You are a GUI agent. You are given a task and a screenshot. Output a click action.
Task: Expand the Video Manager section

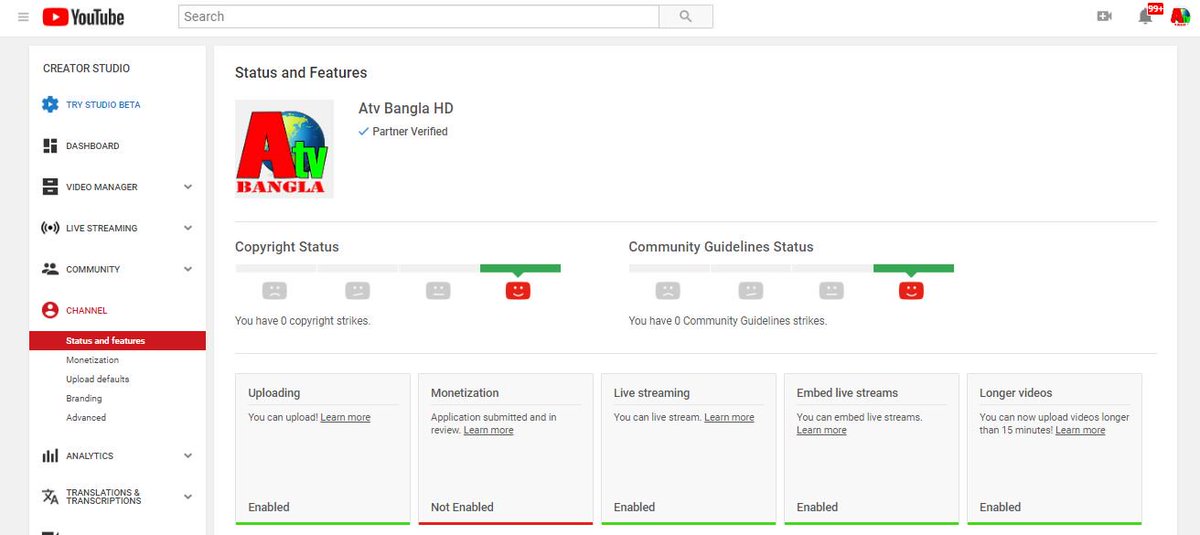coord(188,187)
